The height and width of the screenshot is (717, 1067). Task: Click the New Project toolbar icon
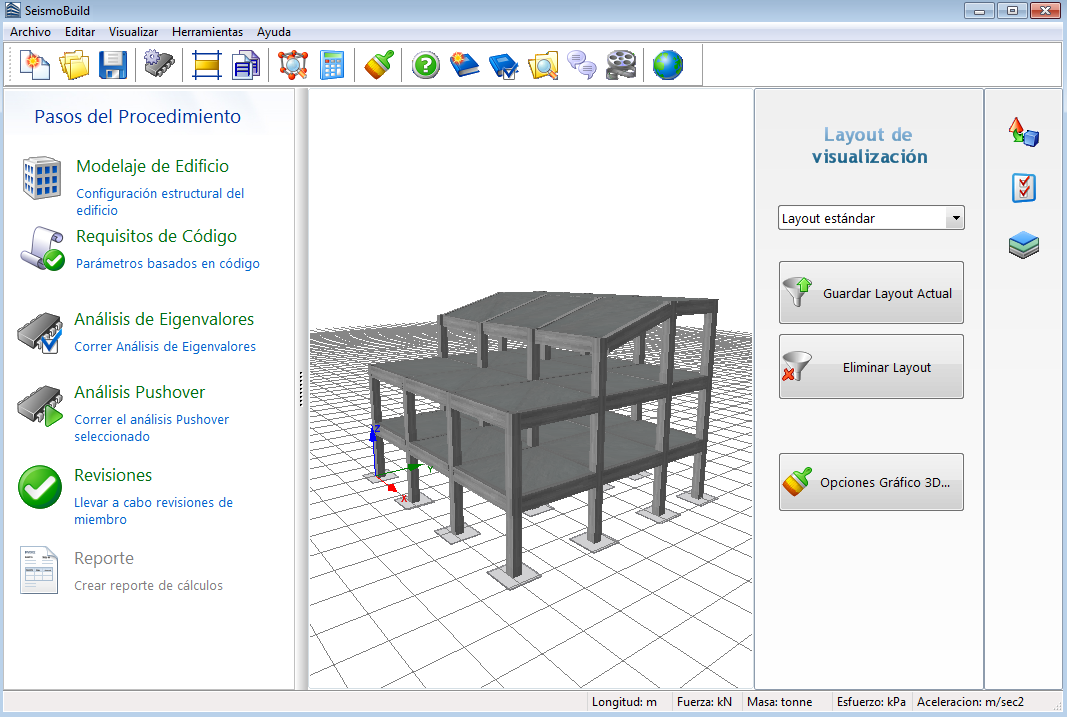tap(35, 66)
